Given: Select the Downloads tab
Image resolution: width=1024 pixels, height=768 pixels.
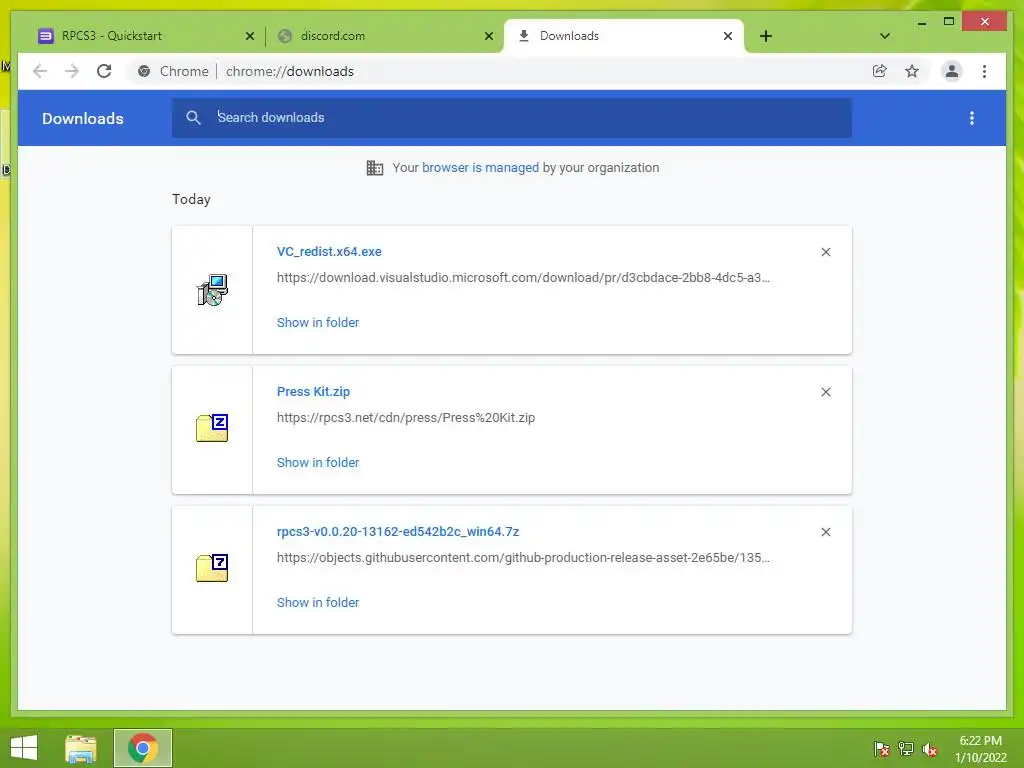Looking at the screenshot, I should pyautogui.click(x=624, y=36).
